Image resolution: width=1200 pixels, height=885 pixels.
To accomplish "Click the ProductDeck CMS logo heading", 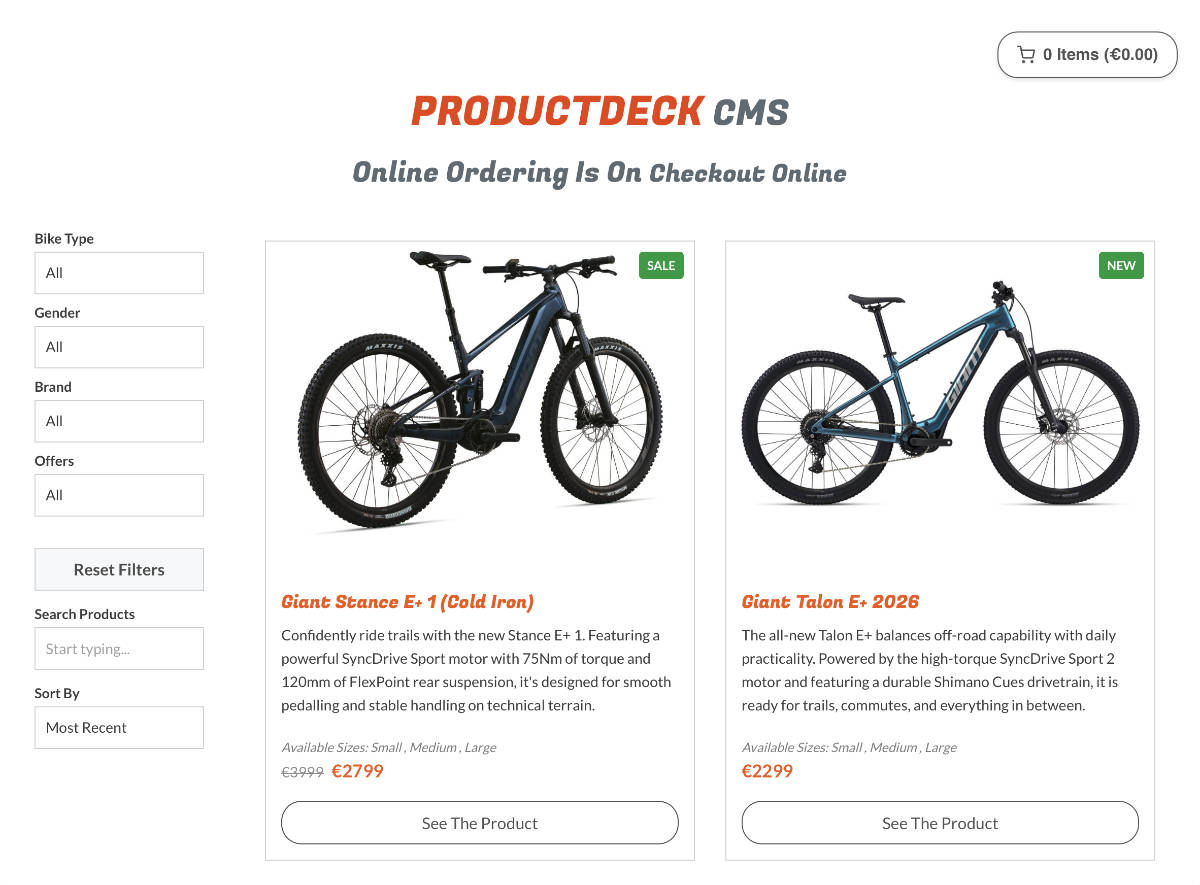I will 599,112.
